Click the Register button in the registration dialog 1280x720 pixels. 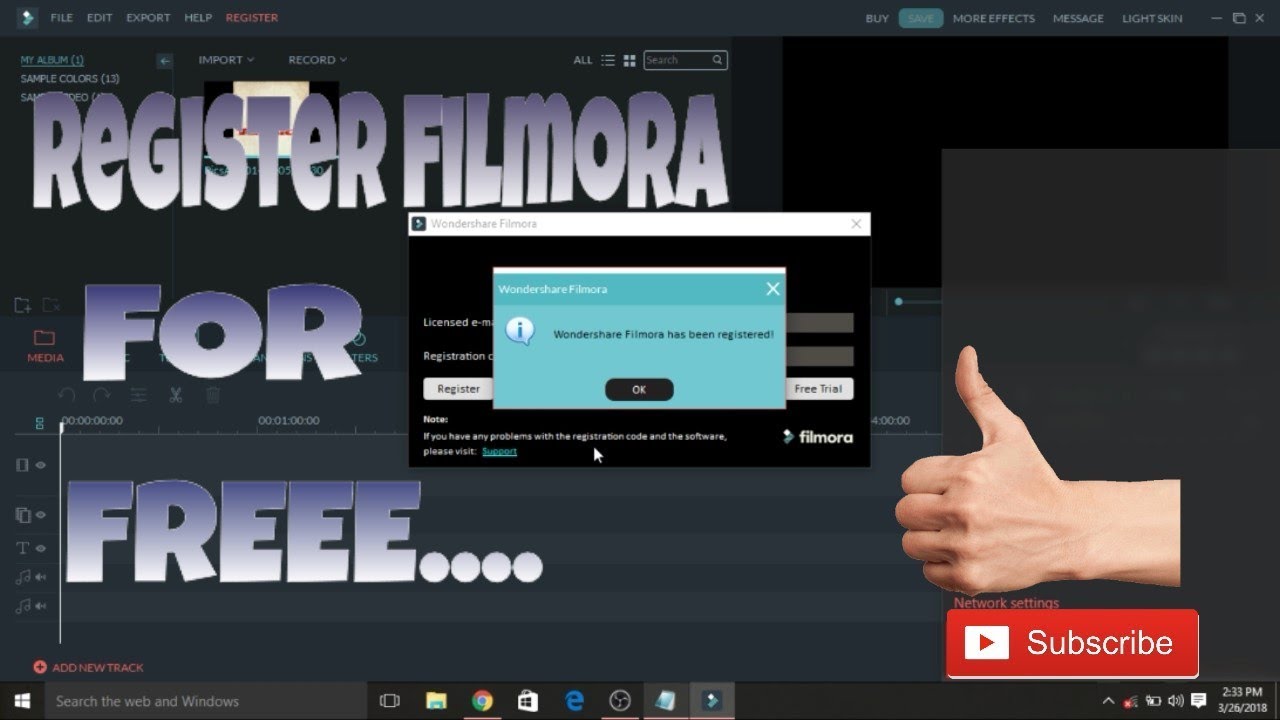(459, 389)
